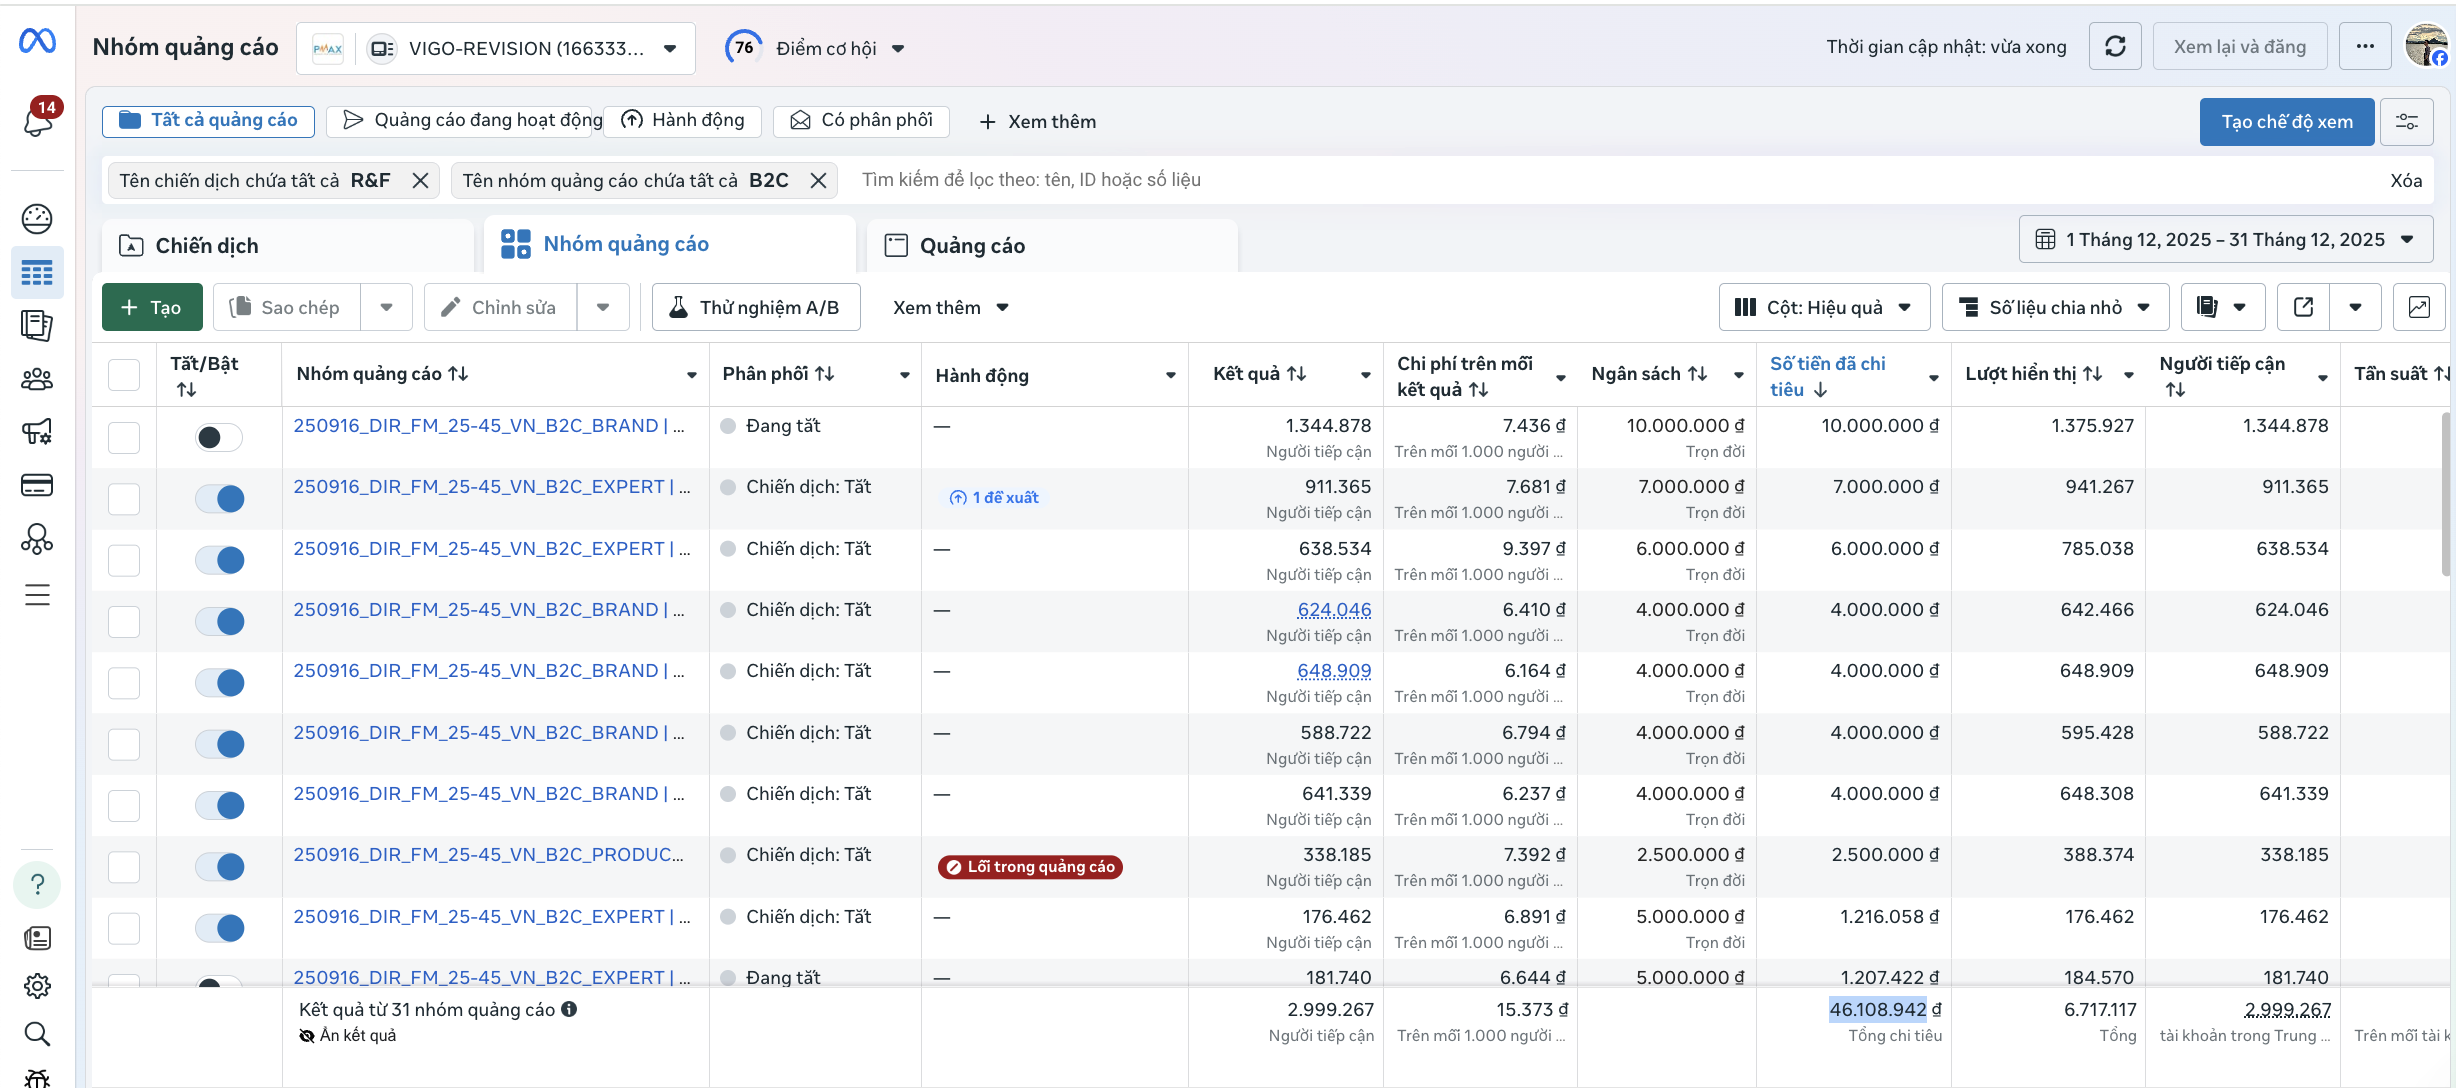Screen dimensions: 2456x1088
Task: Open the notifications bell with 14 badge
Action: click(38, 120)
